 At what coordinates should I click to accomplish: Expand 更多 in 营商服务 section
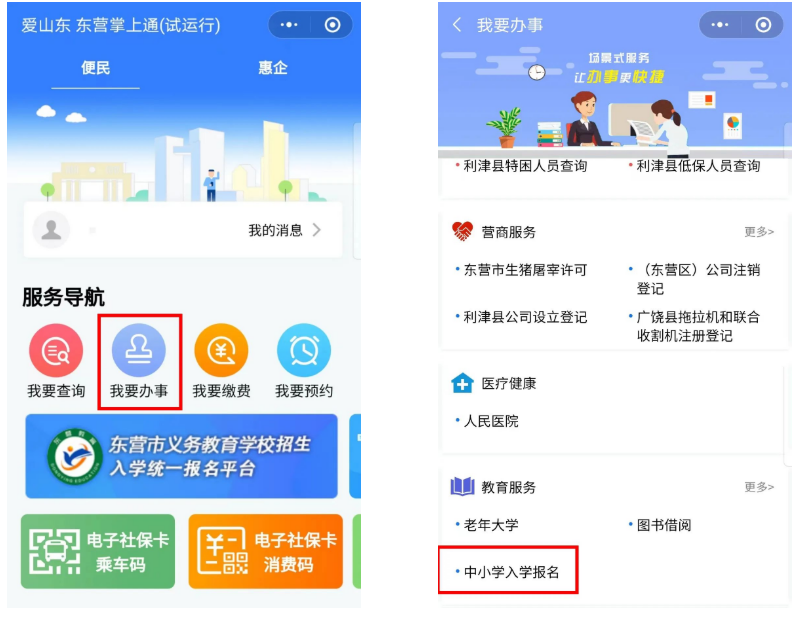click(759, 232)
